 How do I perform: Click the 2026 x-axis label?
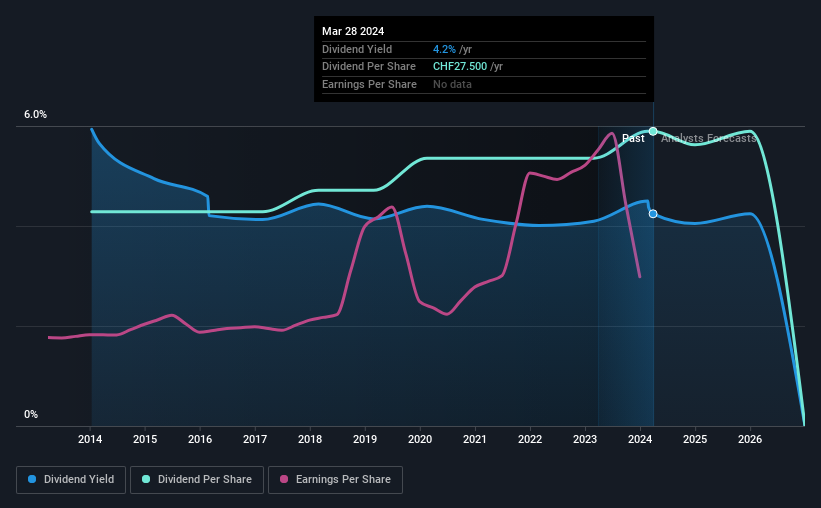pyautogui.click(x=750, y=439)
